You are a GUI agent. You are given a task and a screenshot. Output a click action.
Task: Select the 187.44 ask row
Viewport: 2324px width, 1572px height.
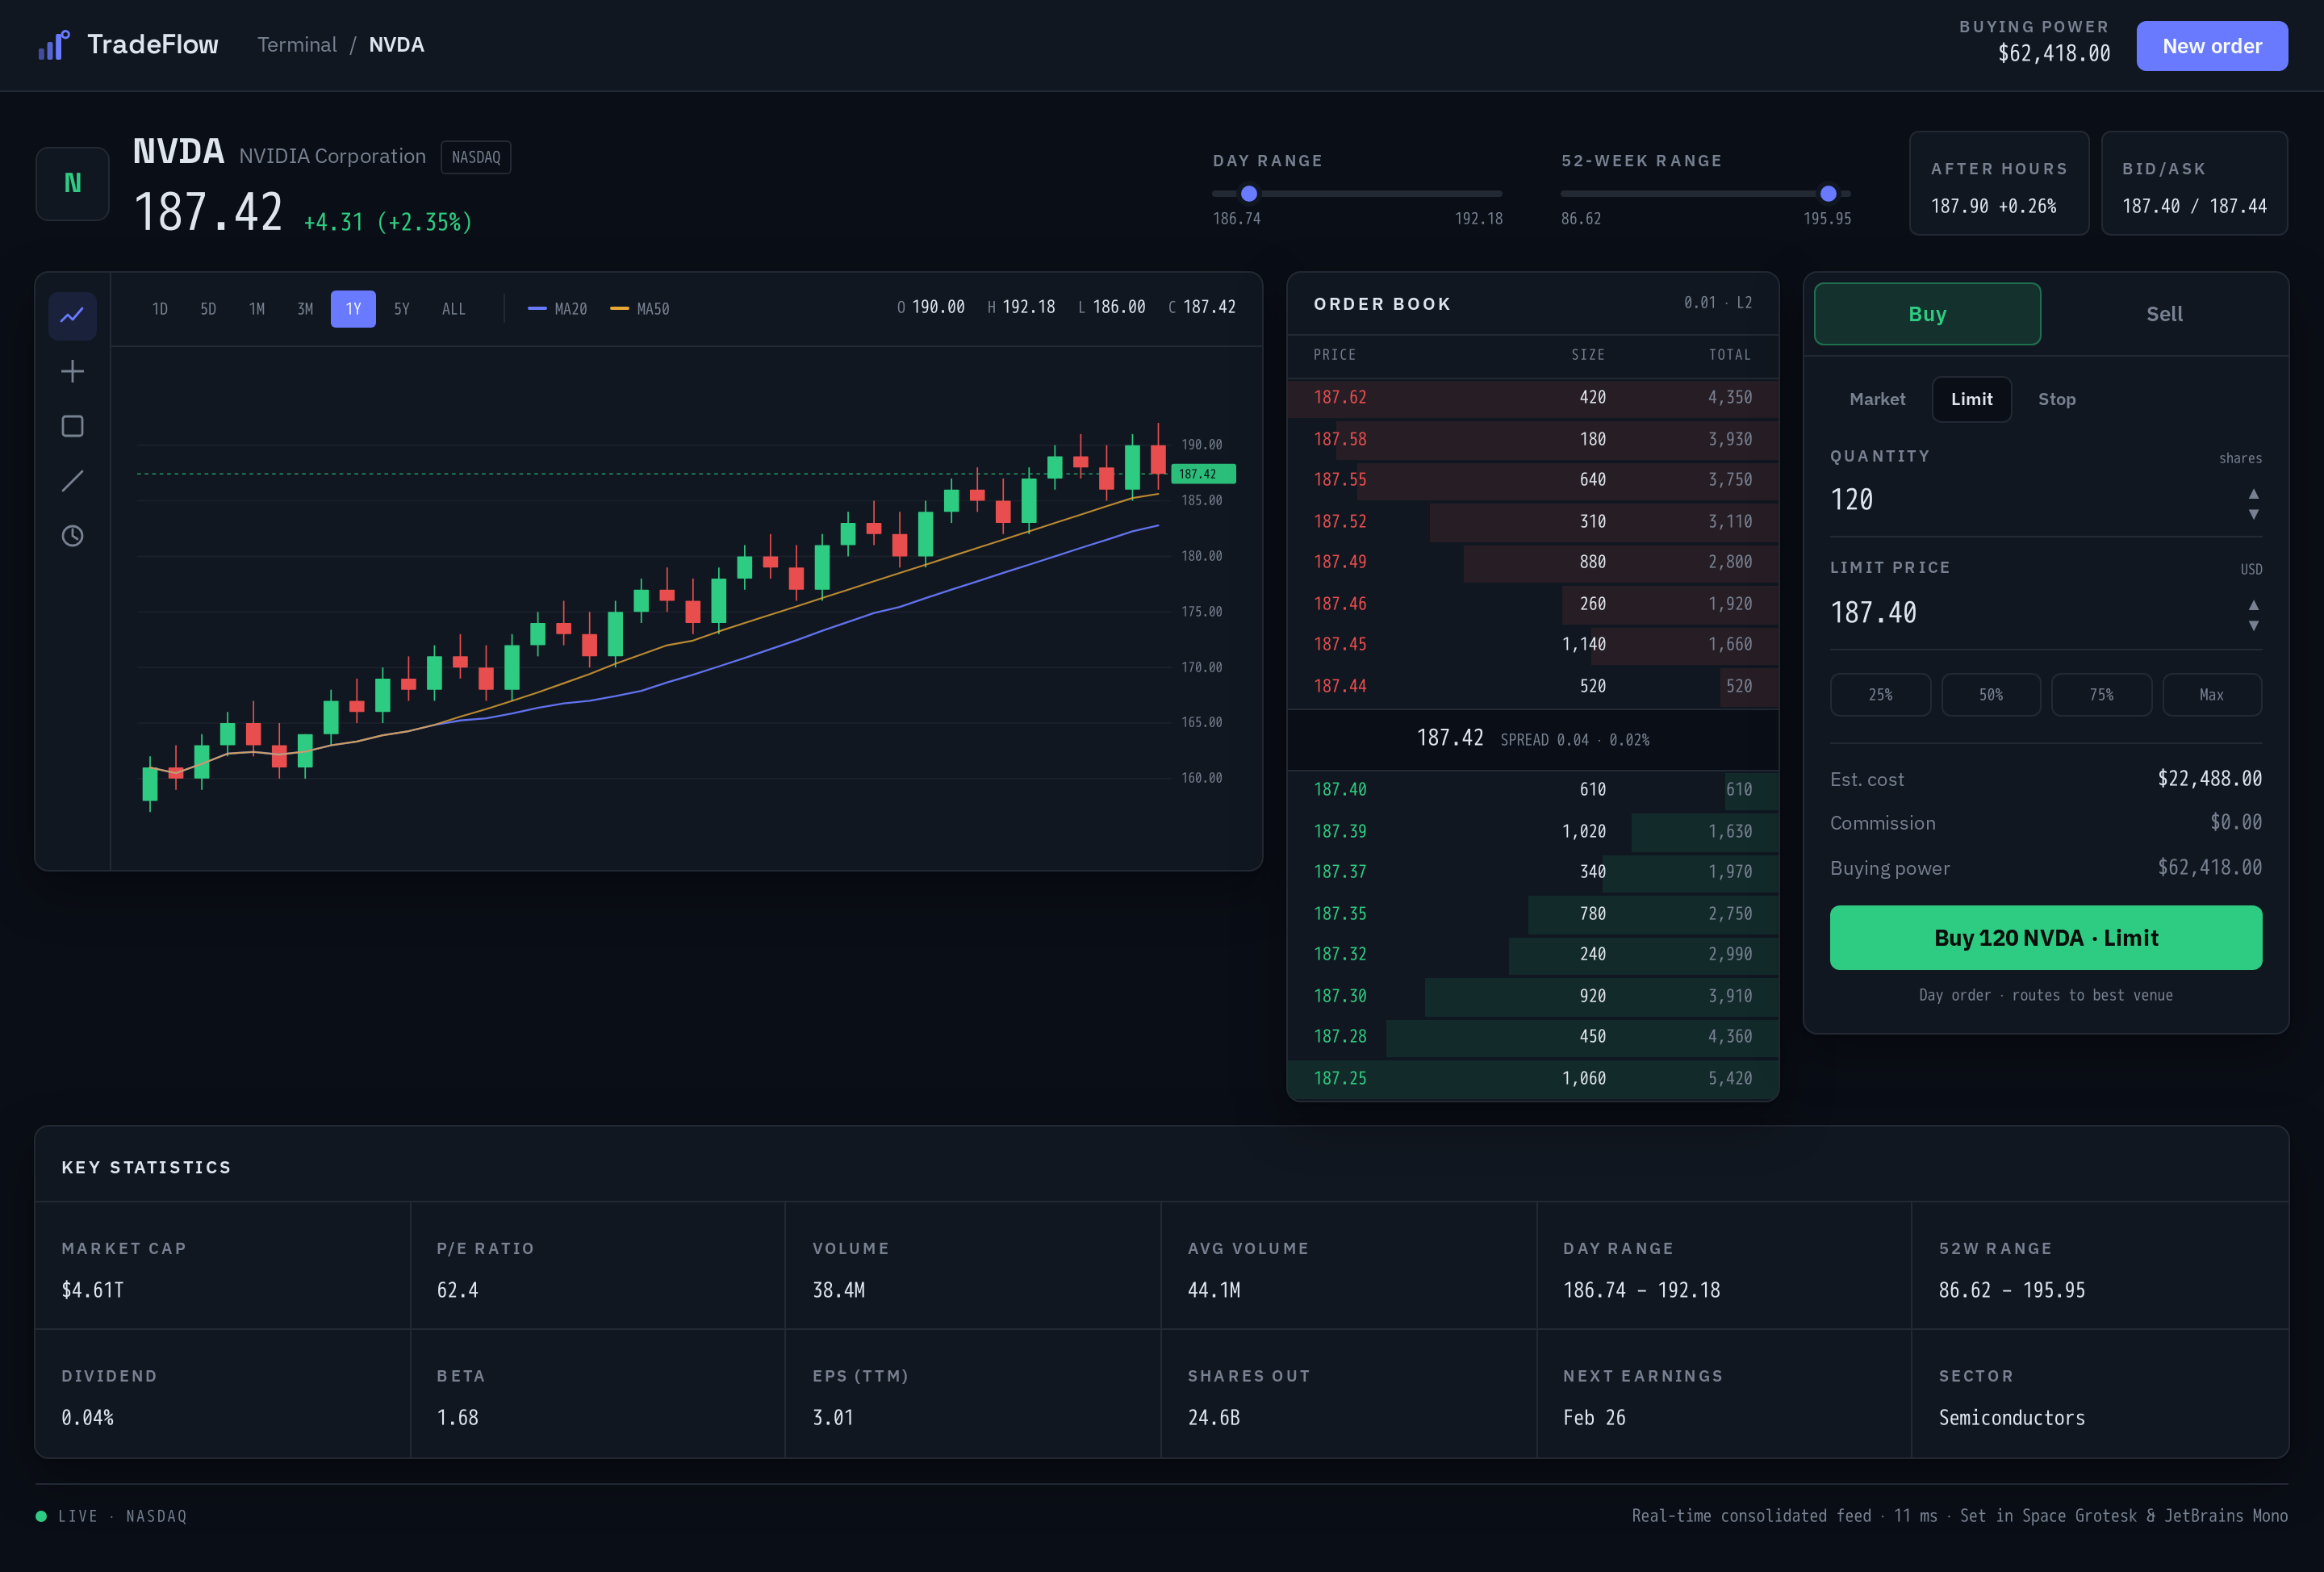[1533, 687]
